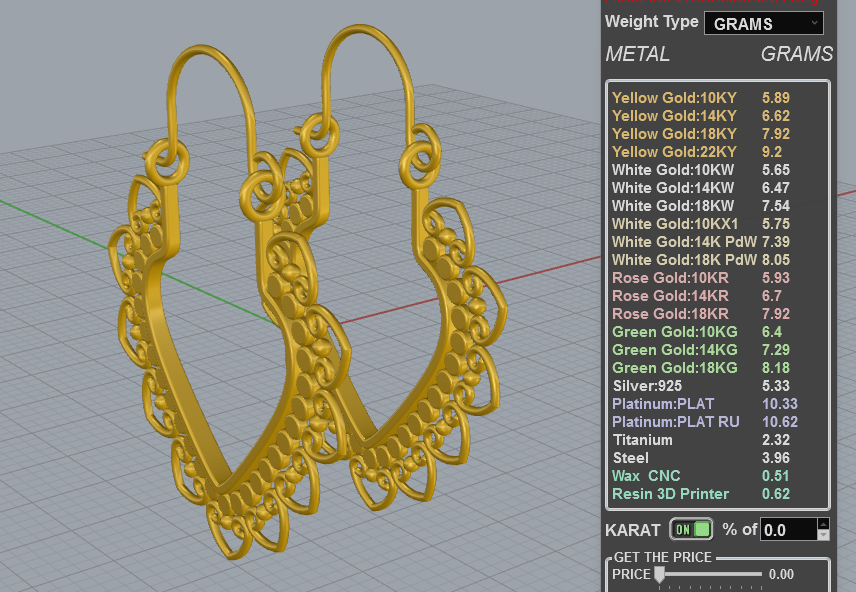Toggle the KARAT ON switch
The image size is (856, 592).
pyautogui.click(x=691, y=529)
